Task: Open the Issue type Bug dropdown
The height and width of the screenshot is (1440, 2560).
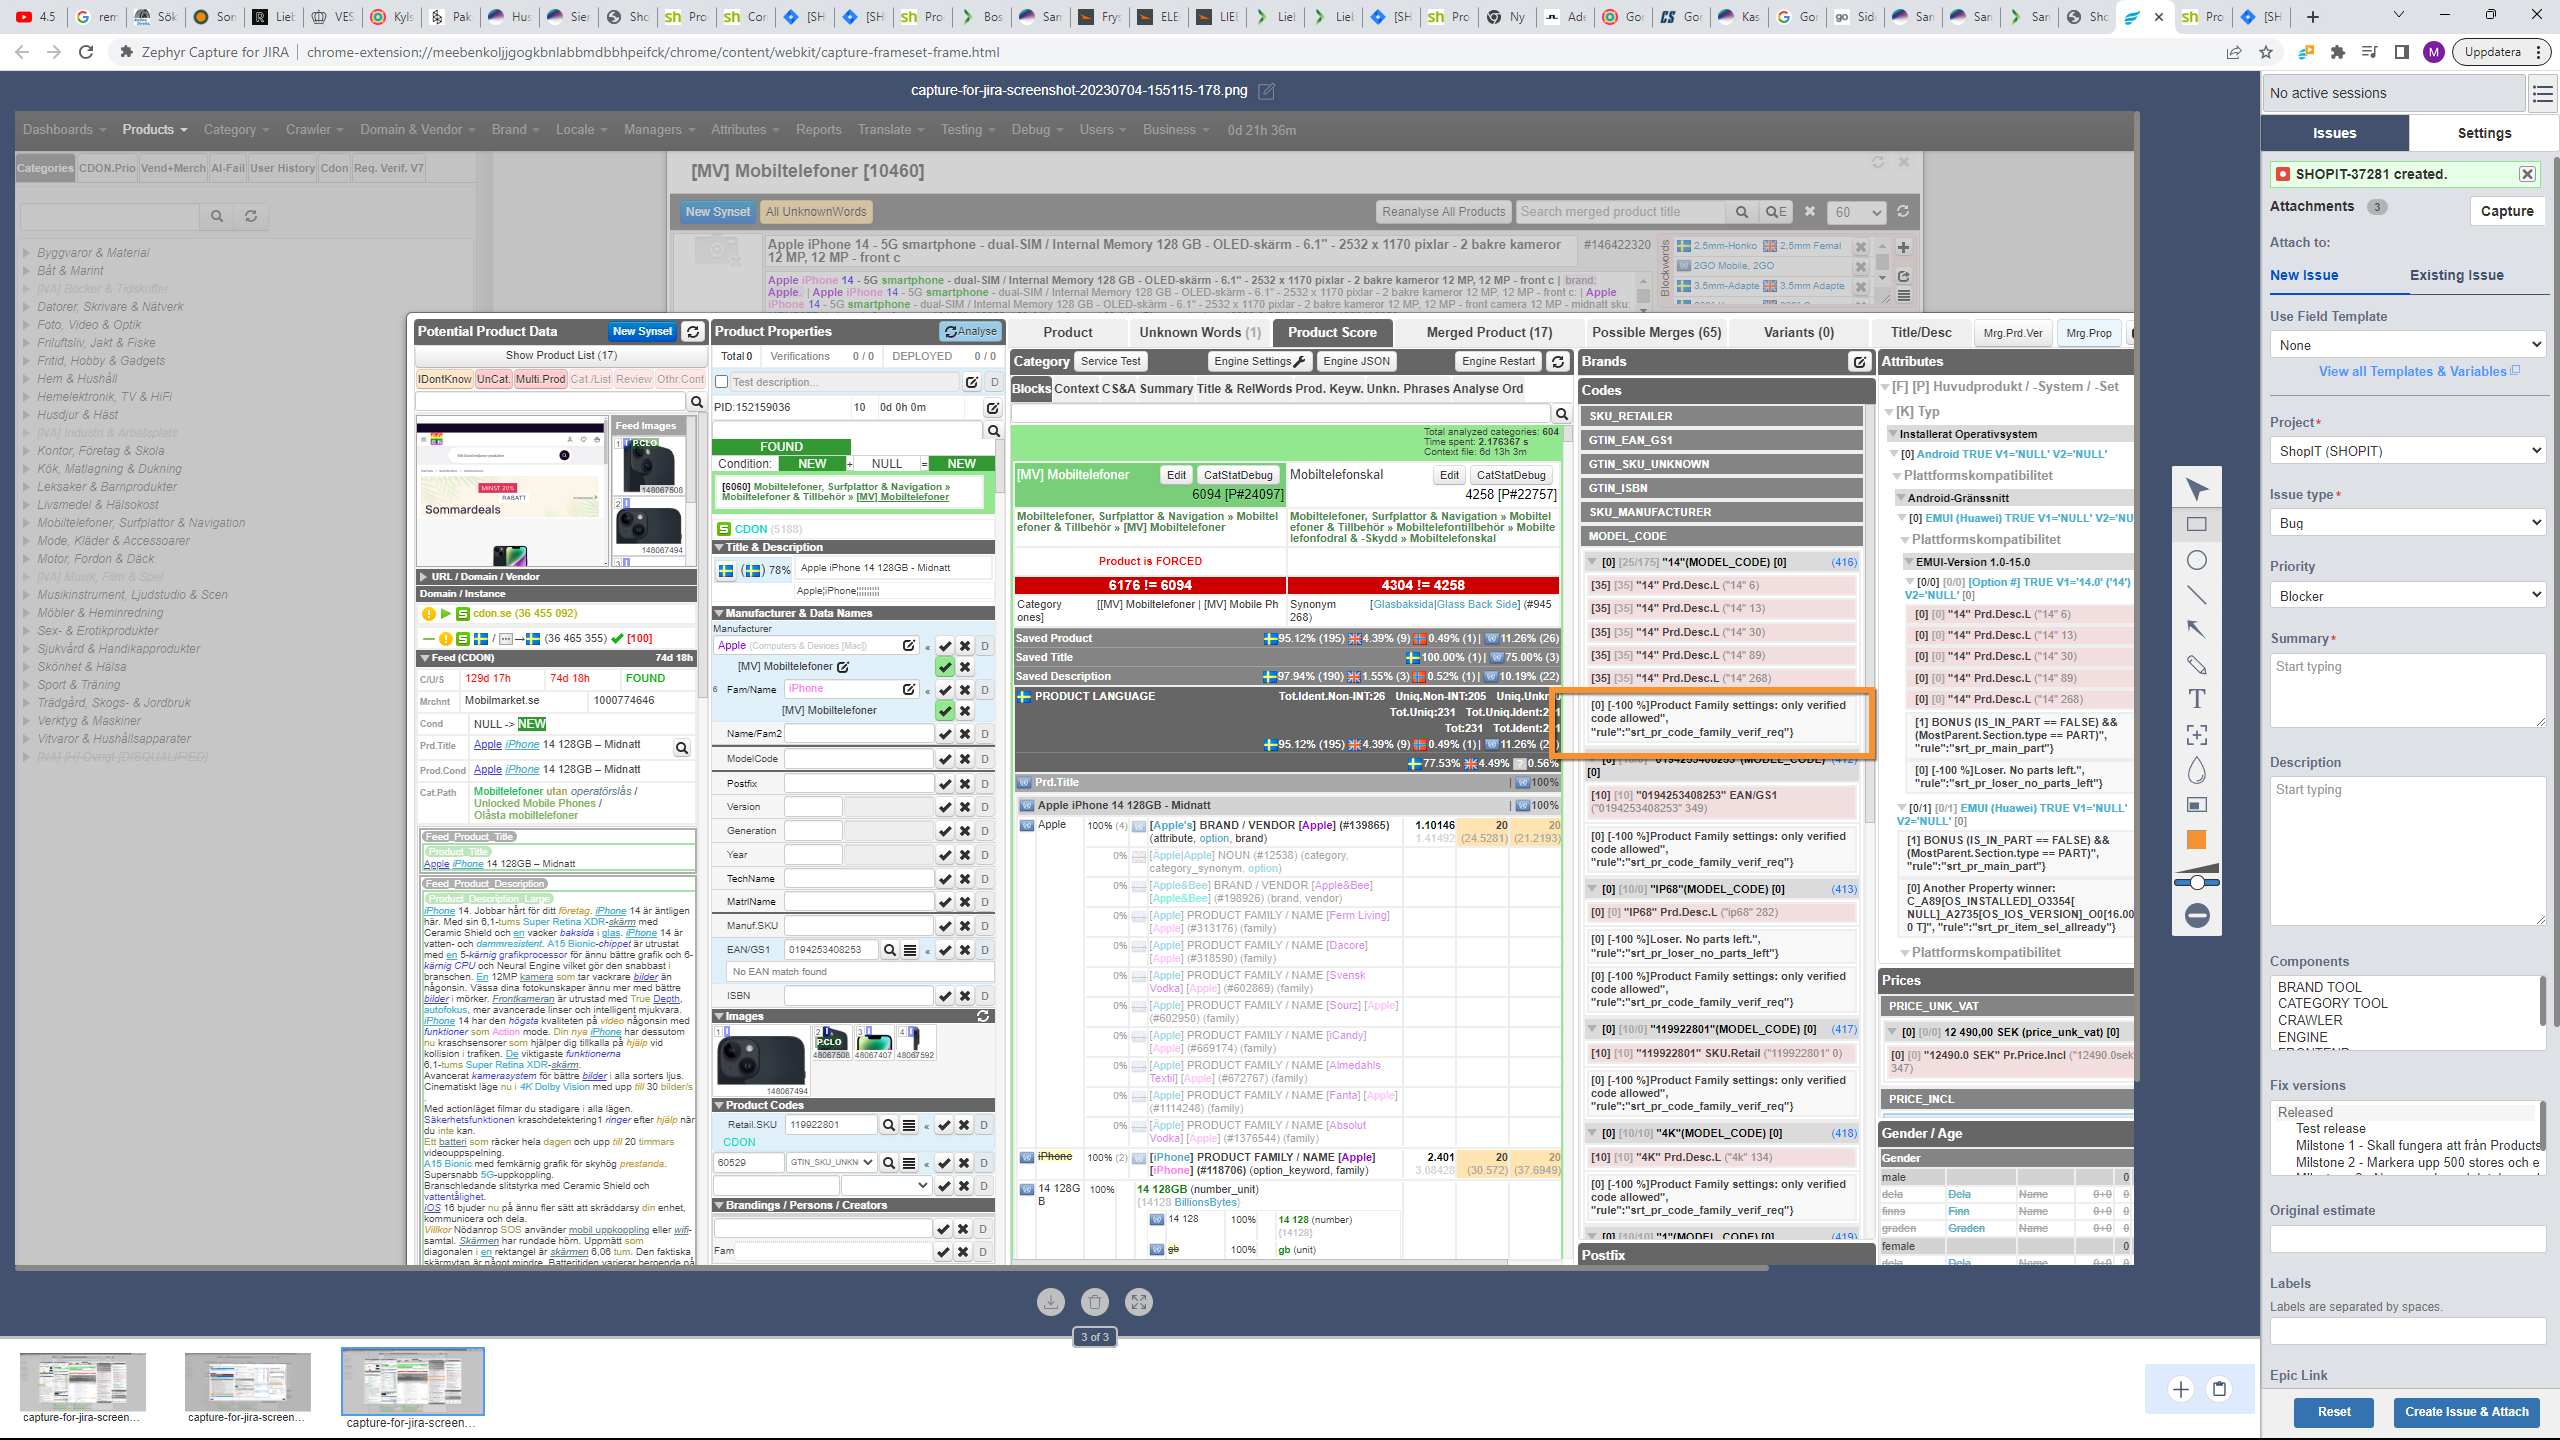Action: pyautogui.click(x=2407, y=523)
